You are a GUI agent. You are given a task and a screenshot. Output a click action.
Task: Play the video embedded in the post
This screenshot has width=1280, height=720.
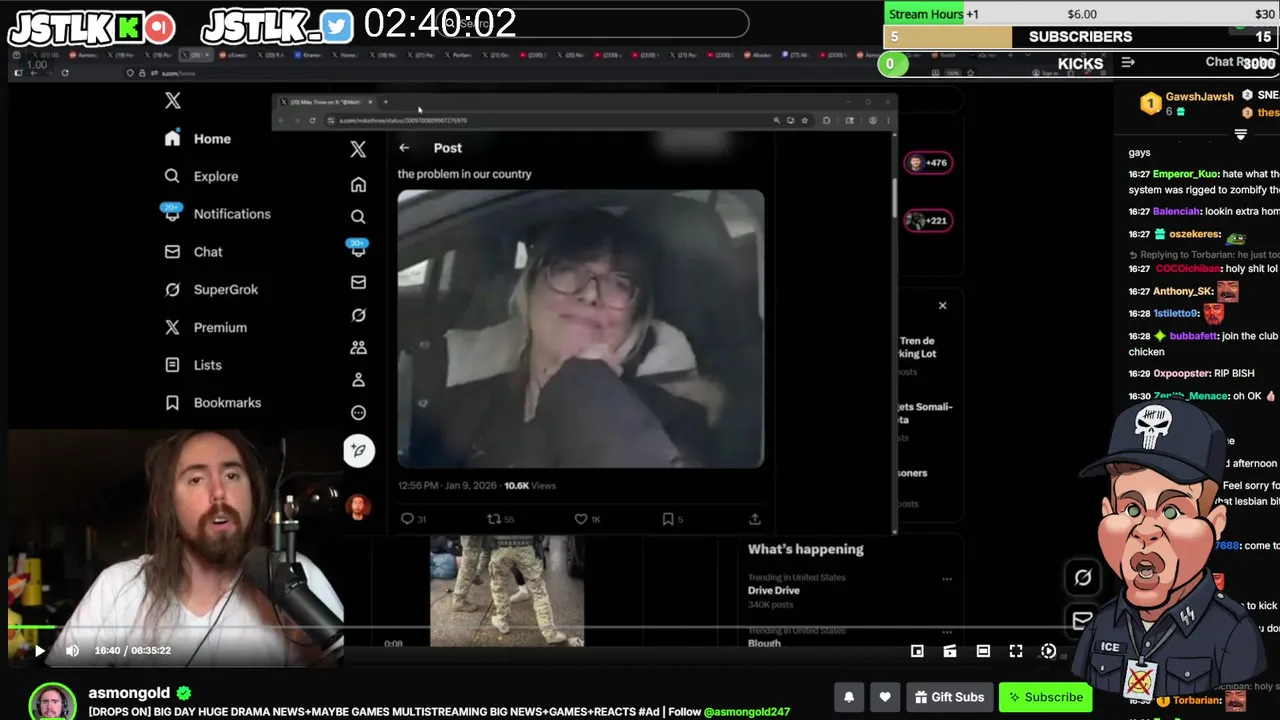tap(581, 329)
